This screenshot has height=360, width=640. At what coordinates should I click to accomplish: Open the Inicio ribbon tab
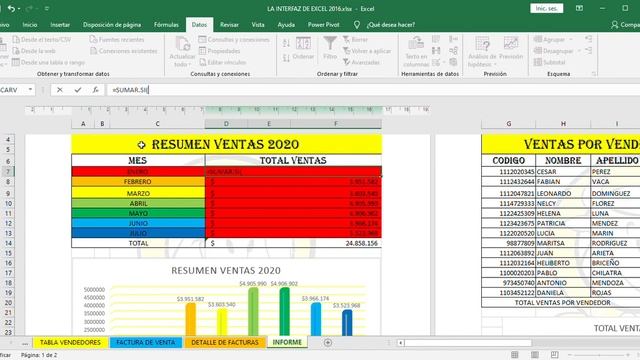click(30, 25)
